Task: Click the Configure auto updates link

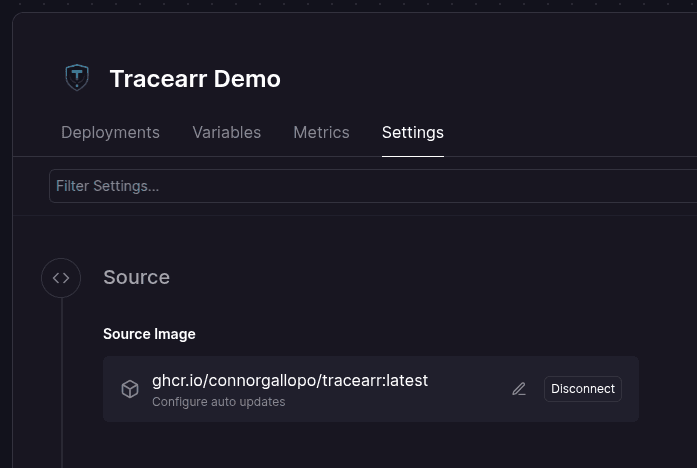Action: pyautogui.click(x=218, y=402)
